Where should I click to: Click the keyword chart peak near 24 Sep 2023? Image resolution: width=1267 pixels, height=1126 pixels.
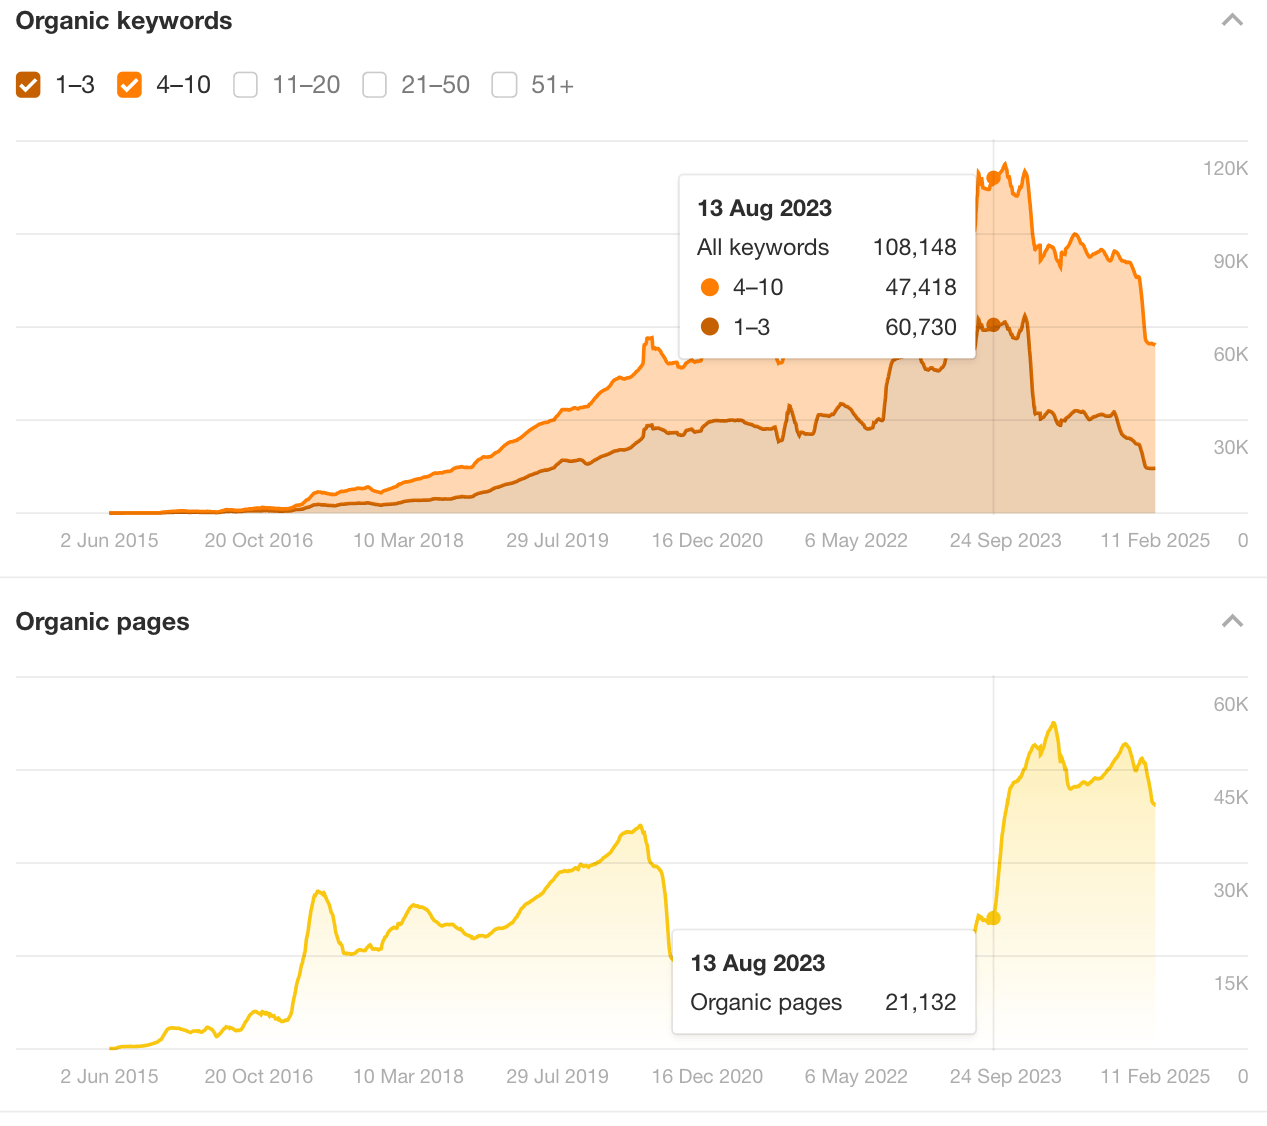click(1003, 163)
